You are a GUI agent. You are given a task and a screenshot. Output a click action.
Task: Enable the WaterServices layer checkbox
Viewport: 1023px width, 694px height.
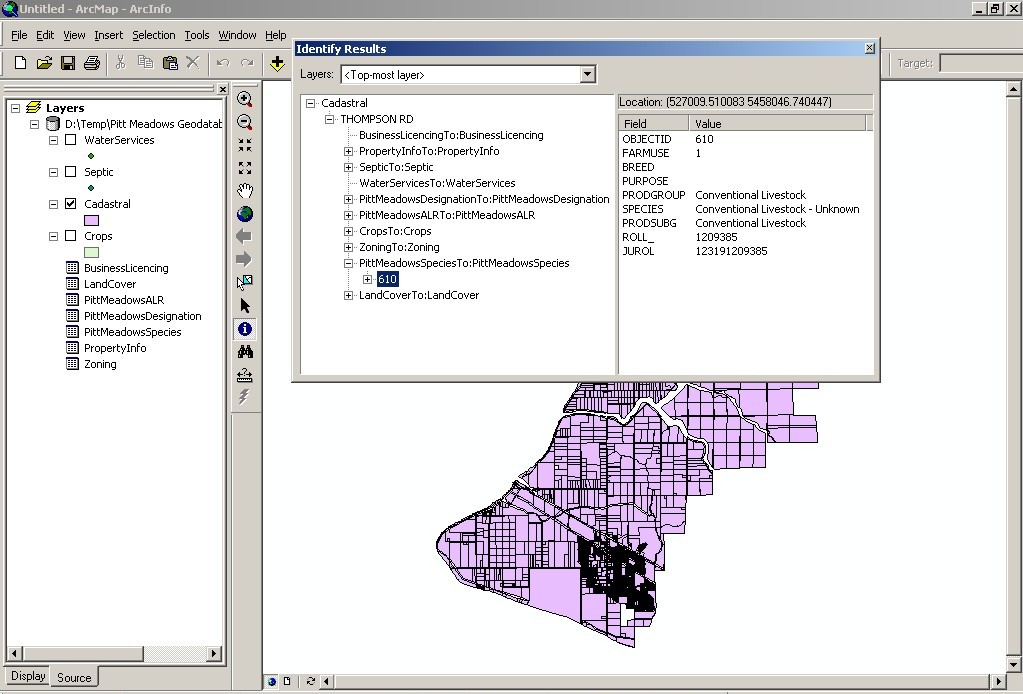point(70,140)
